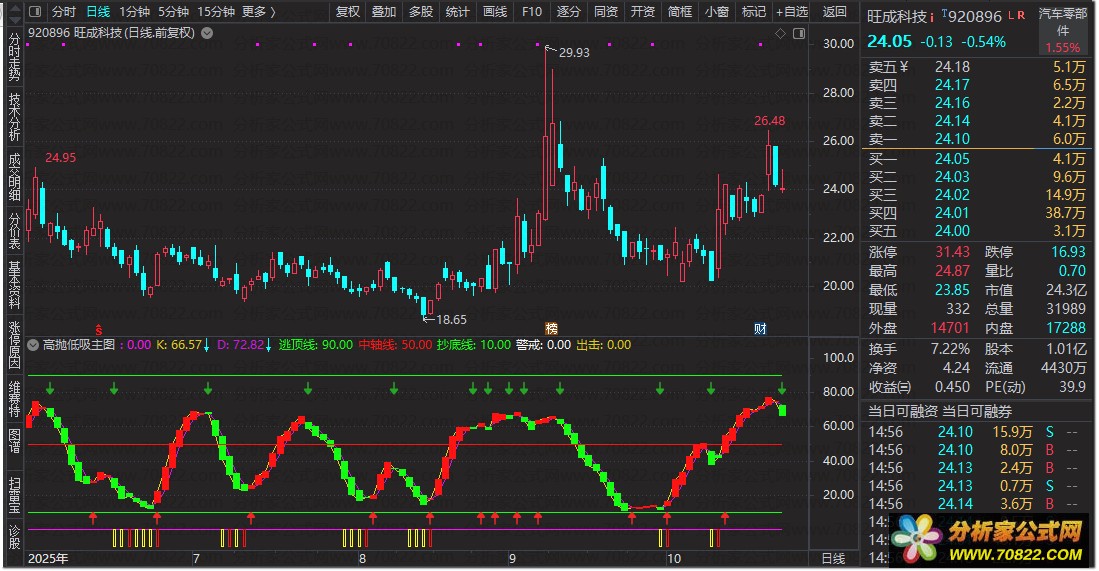Image resolution: width=1099 pixels, height=571 pixels.
Task: Select the 1分钟 period tab
Action: click(x=135, y=12)
